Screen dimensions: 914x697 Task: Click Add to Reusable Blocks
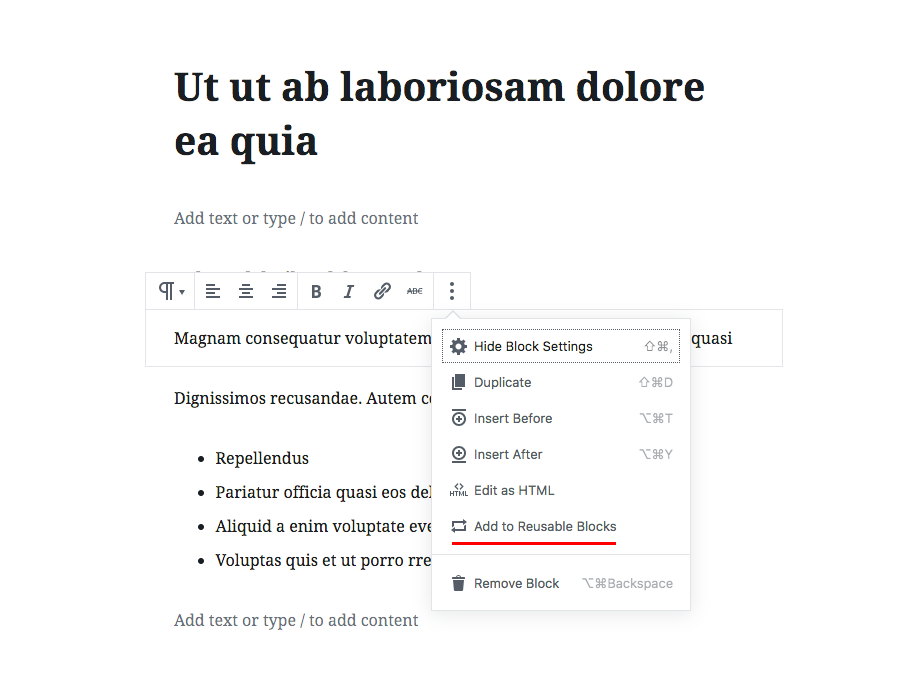561,527
